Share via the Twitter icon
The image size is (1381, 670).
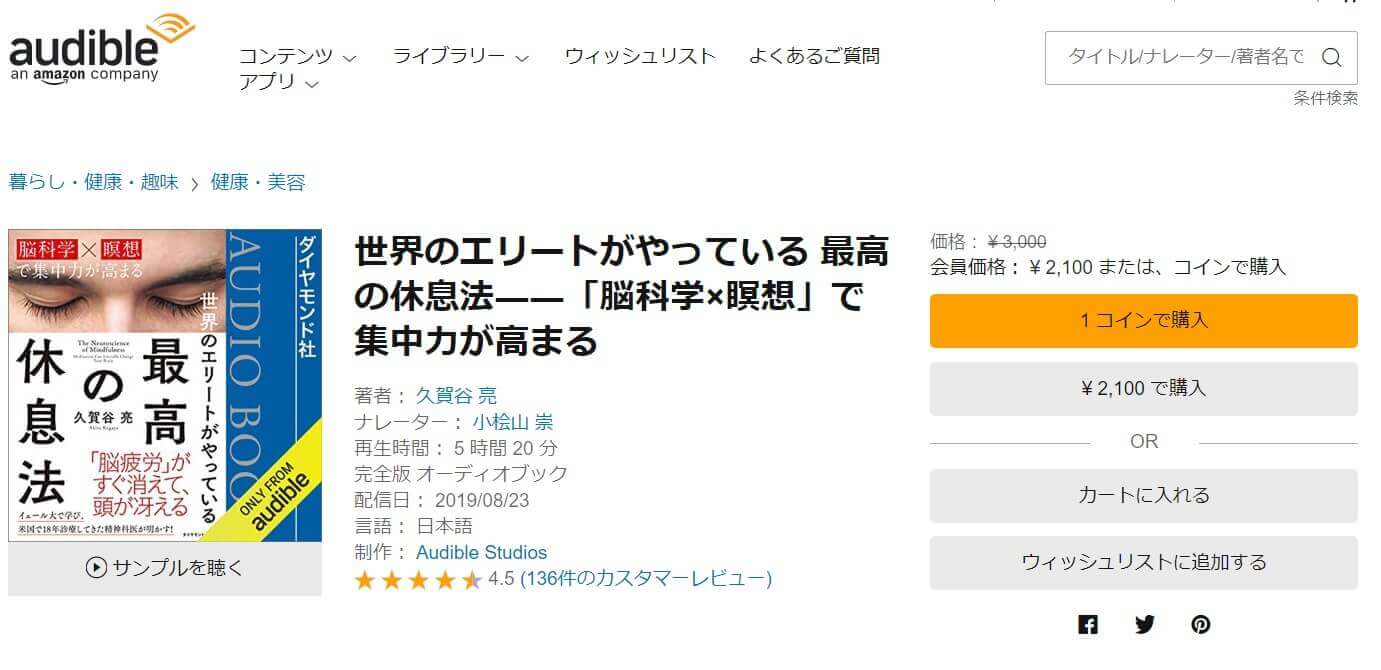pos(1145,625)
